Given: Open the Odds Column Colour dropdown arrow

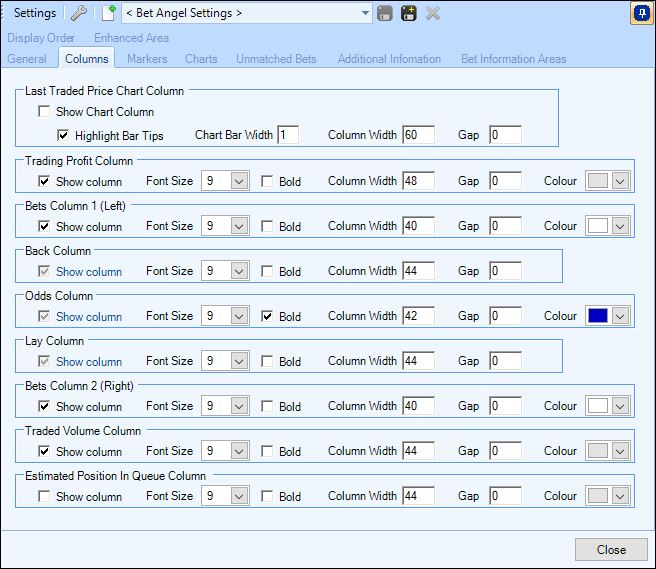Looking at the screenshot, I should point(620,316).
